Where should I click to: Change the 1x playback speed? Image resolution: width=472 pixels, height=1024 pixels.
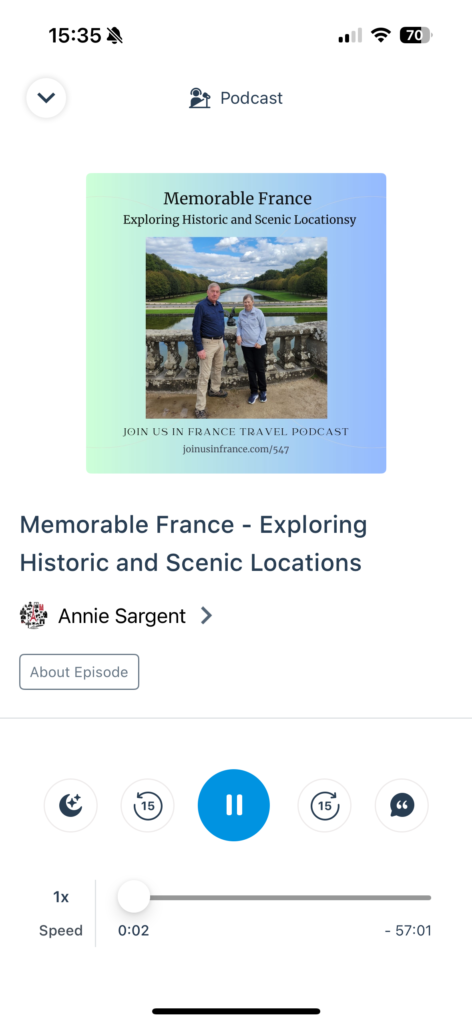click(x=61, y=897)
